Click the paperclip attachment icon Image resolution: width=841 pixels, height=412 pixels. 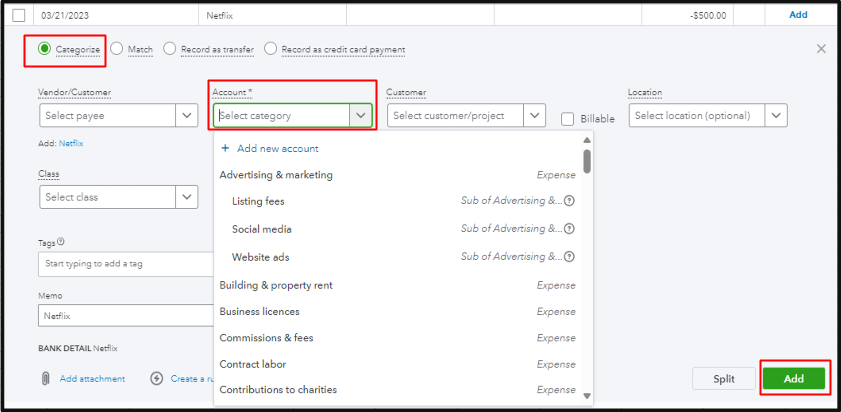pos(45,379)
